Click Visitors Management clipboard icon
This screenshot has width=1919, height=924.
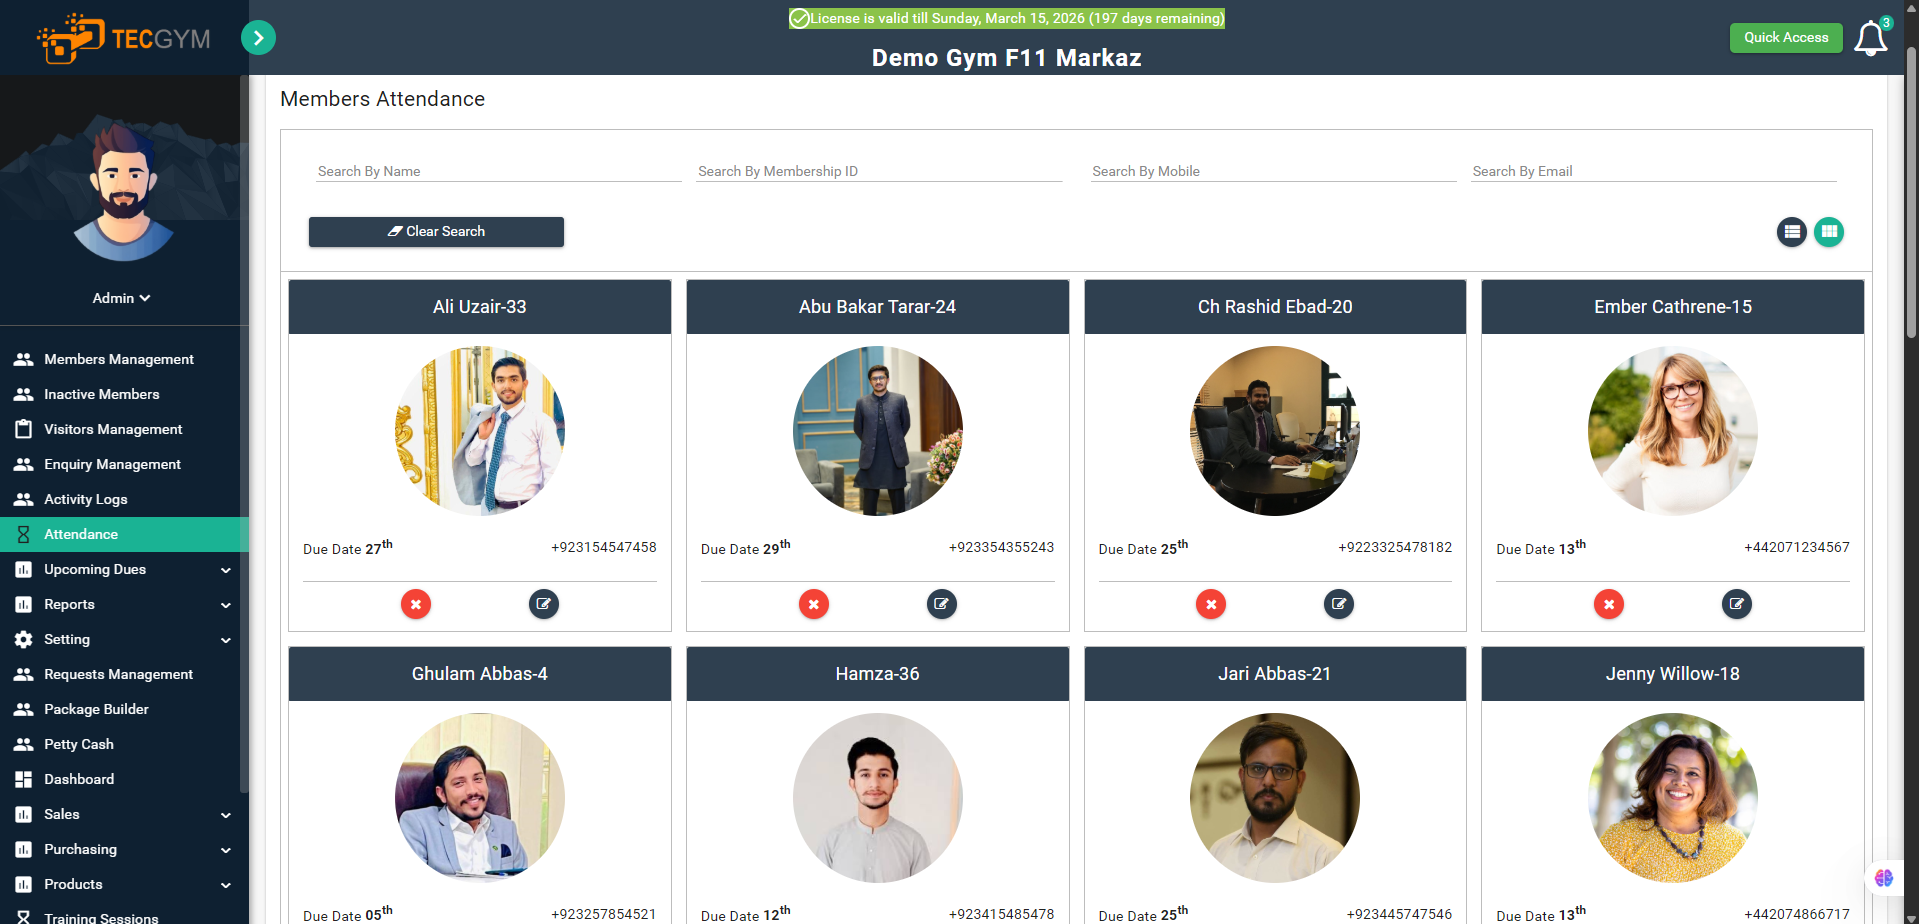point(24,429)
